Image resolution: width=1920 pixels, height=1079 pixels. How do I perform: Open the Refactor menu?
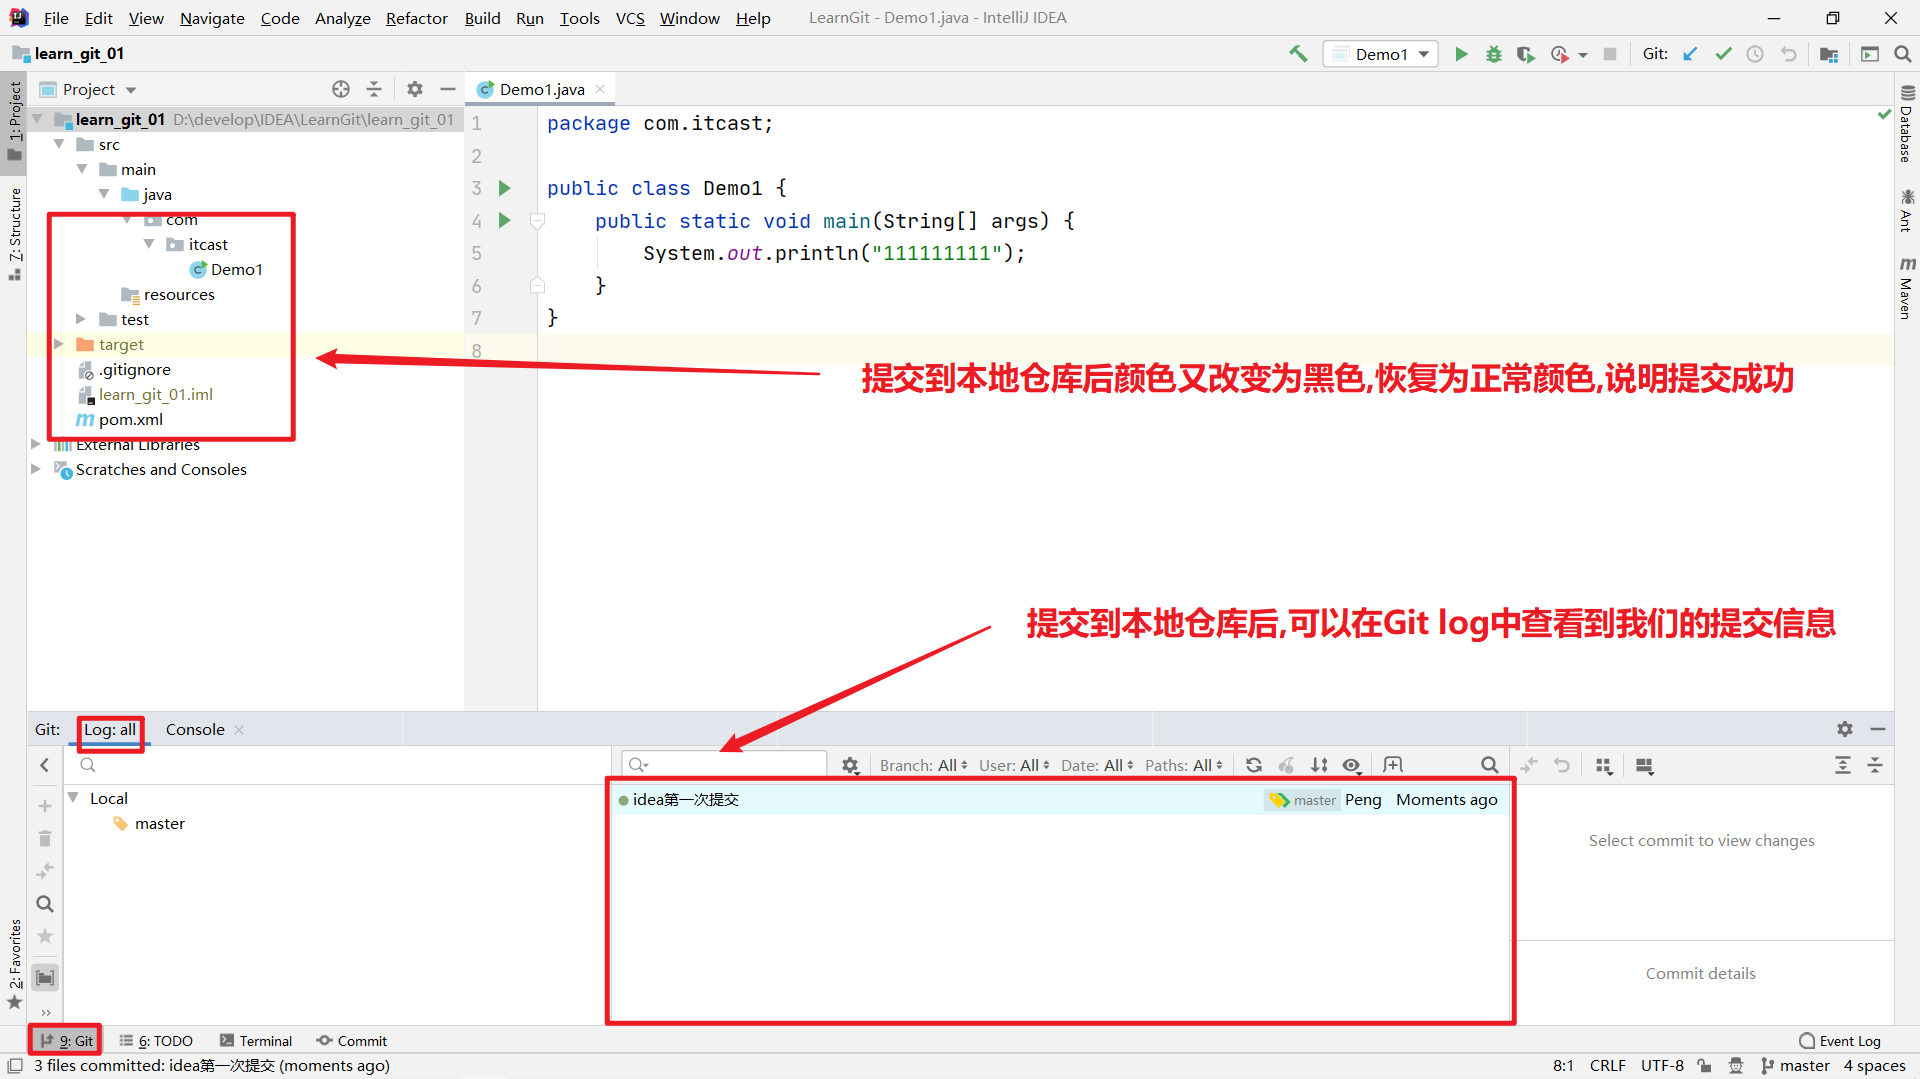(x=417, y=18)
